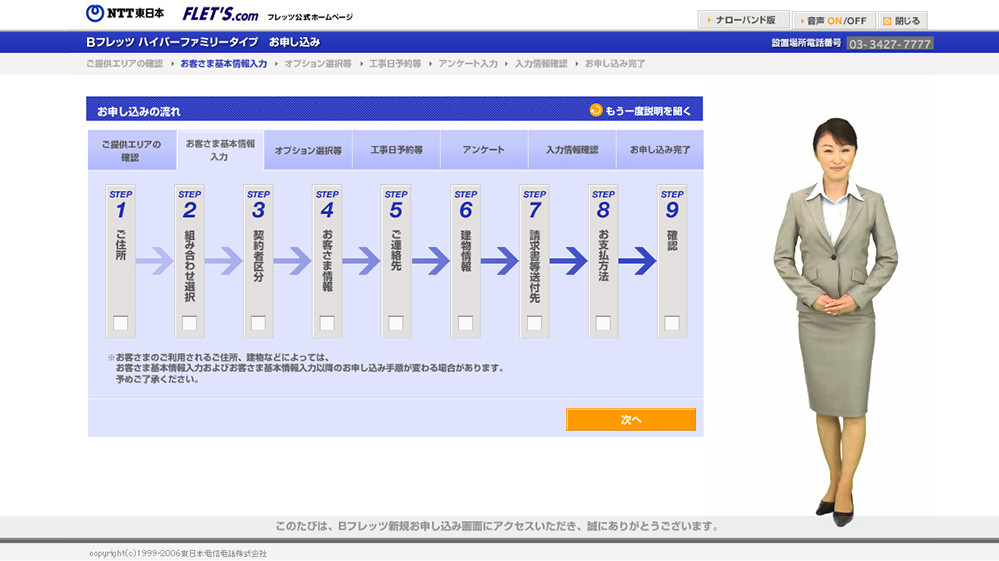Check the STEP 6 建物情報 checkbox

(466, 323)
